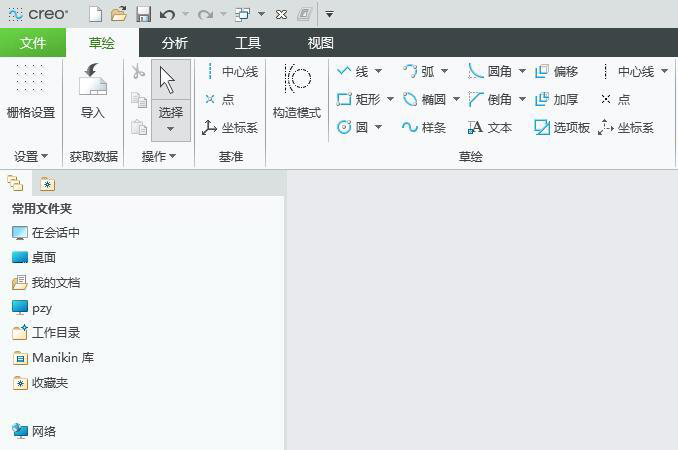Open the 草绘 group 中心线 dropdown arrow
This screenshot has width=678, height=450.
click(x=665, y=71)
